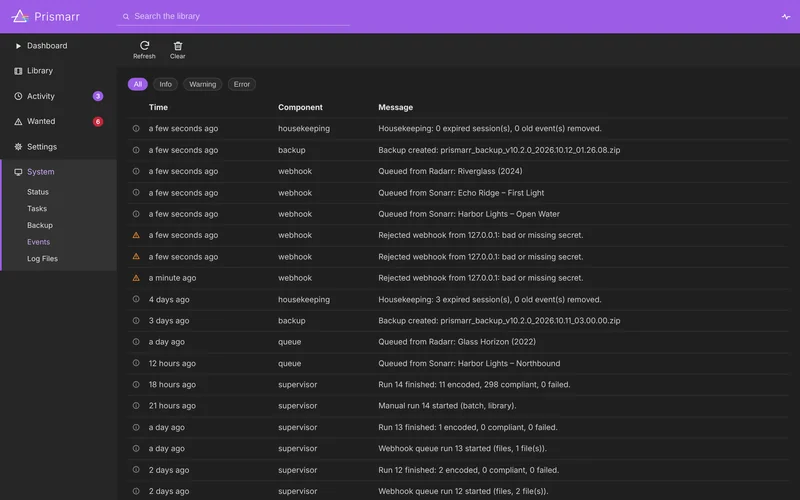Click 'a minute ago' time cell
The height and width of the screenshot is (500, 800).
click(x=172, y=278)
